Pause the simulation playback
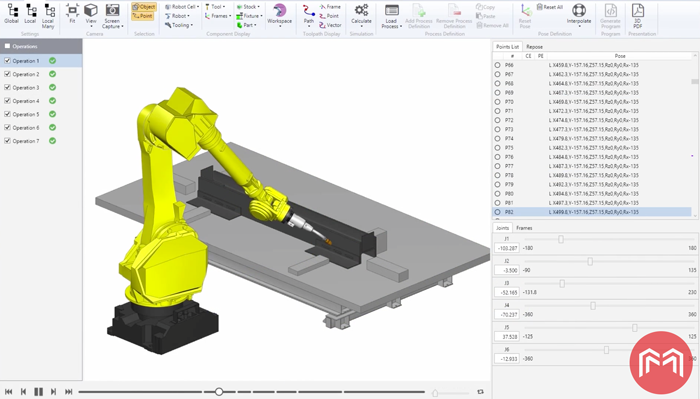Screen dimensions: 700x399 point(39,392)
